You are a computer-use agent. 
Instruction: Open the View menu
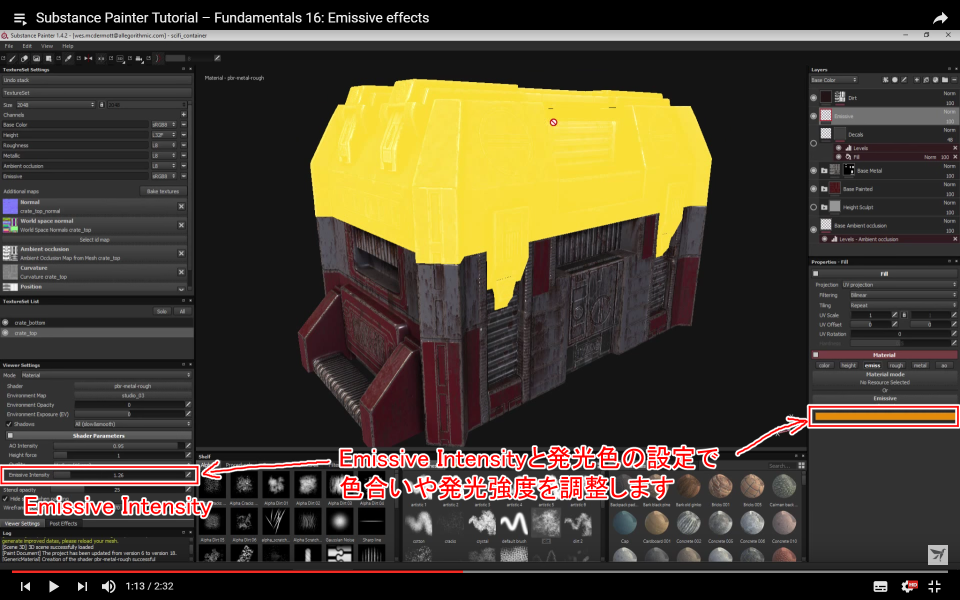pyautogui.click(x=47, y=46)
